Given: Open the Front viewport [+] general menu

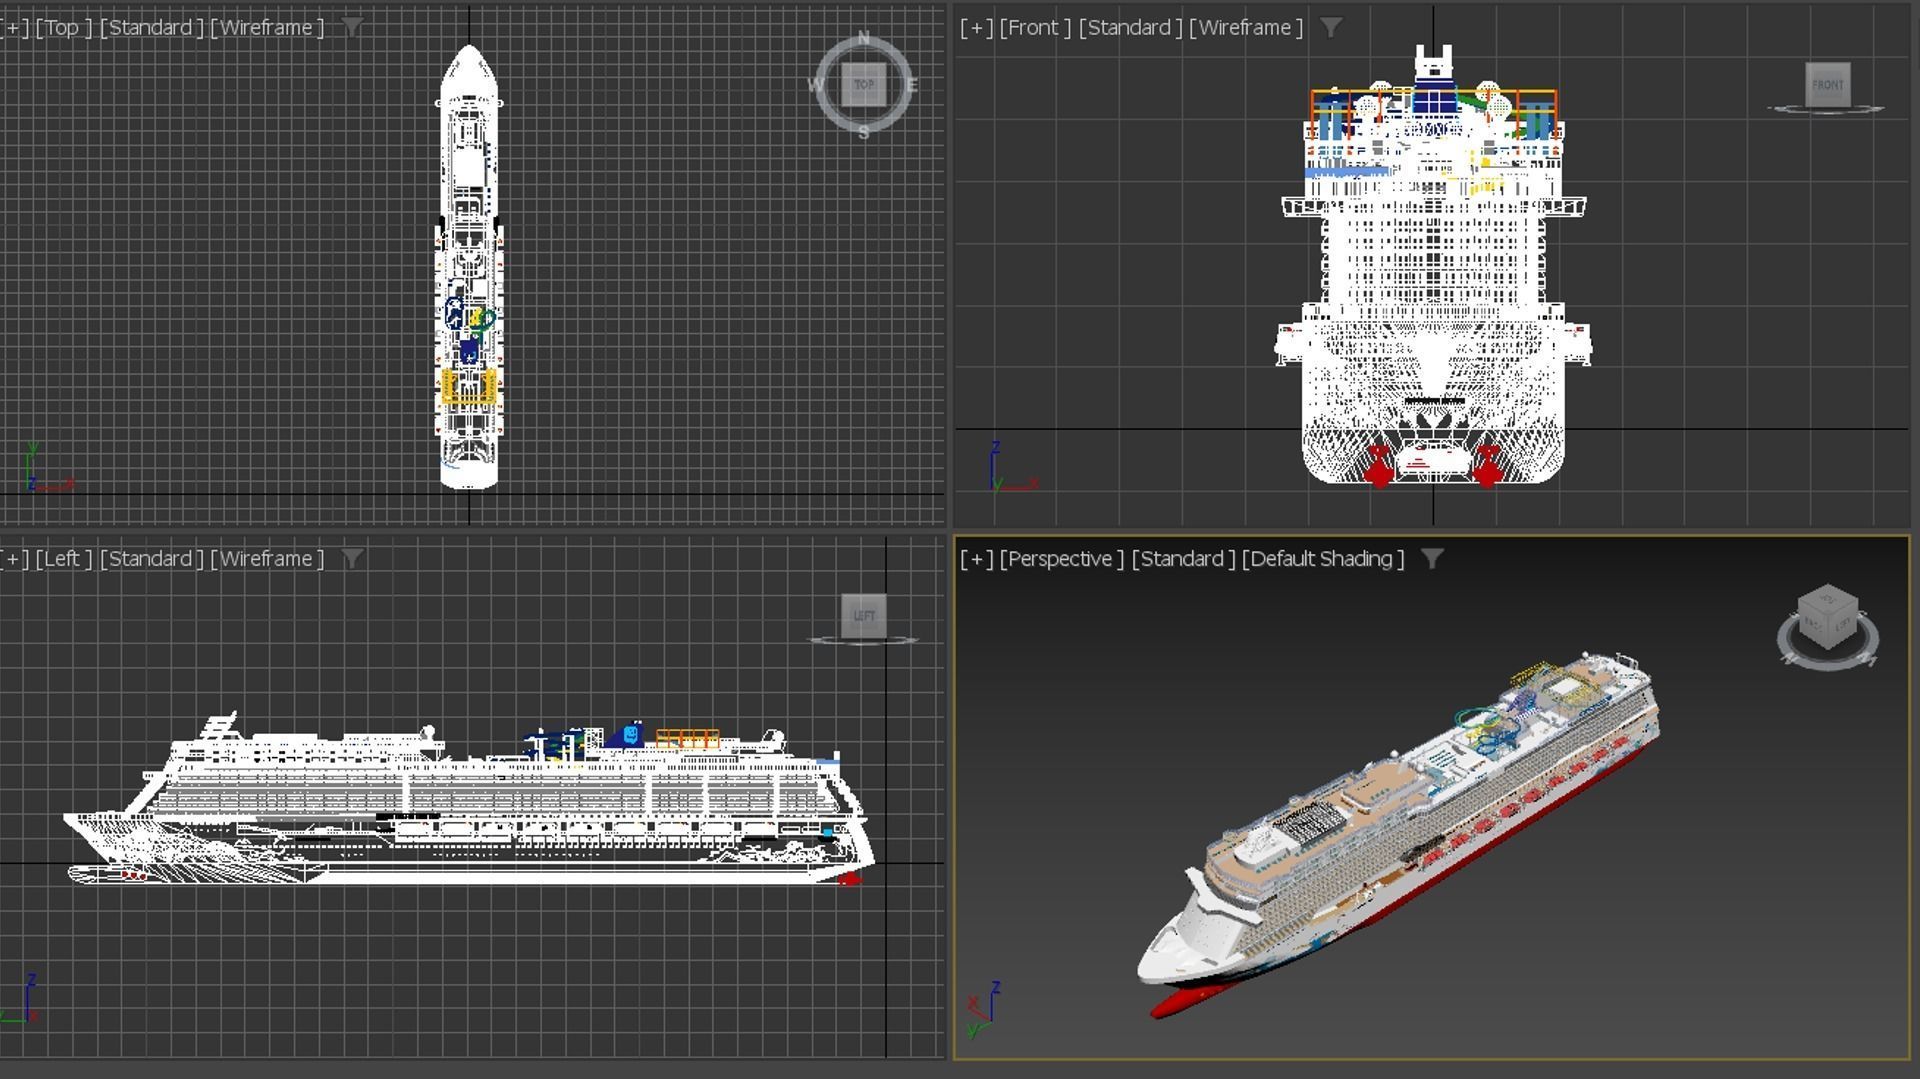Looking at the screenshot, I should click(976, 27).
